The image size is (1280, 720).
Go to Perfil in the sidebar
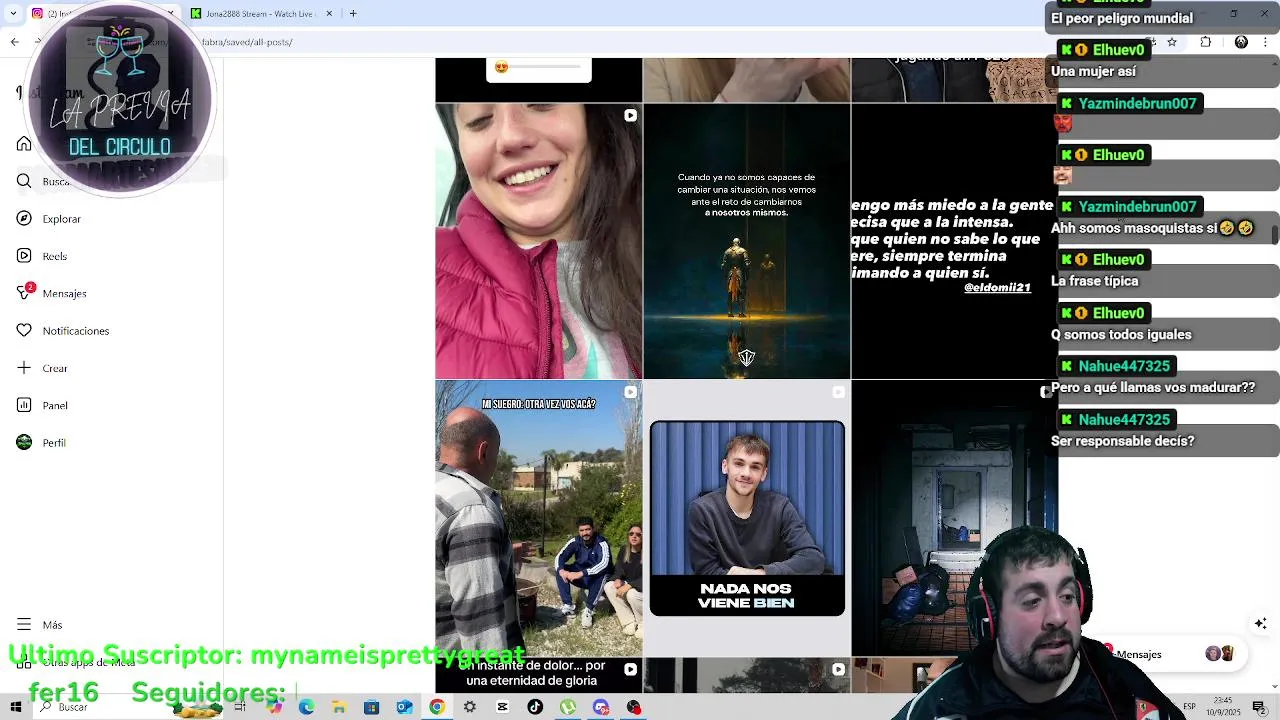40,443
